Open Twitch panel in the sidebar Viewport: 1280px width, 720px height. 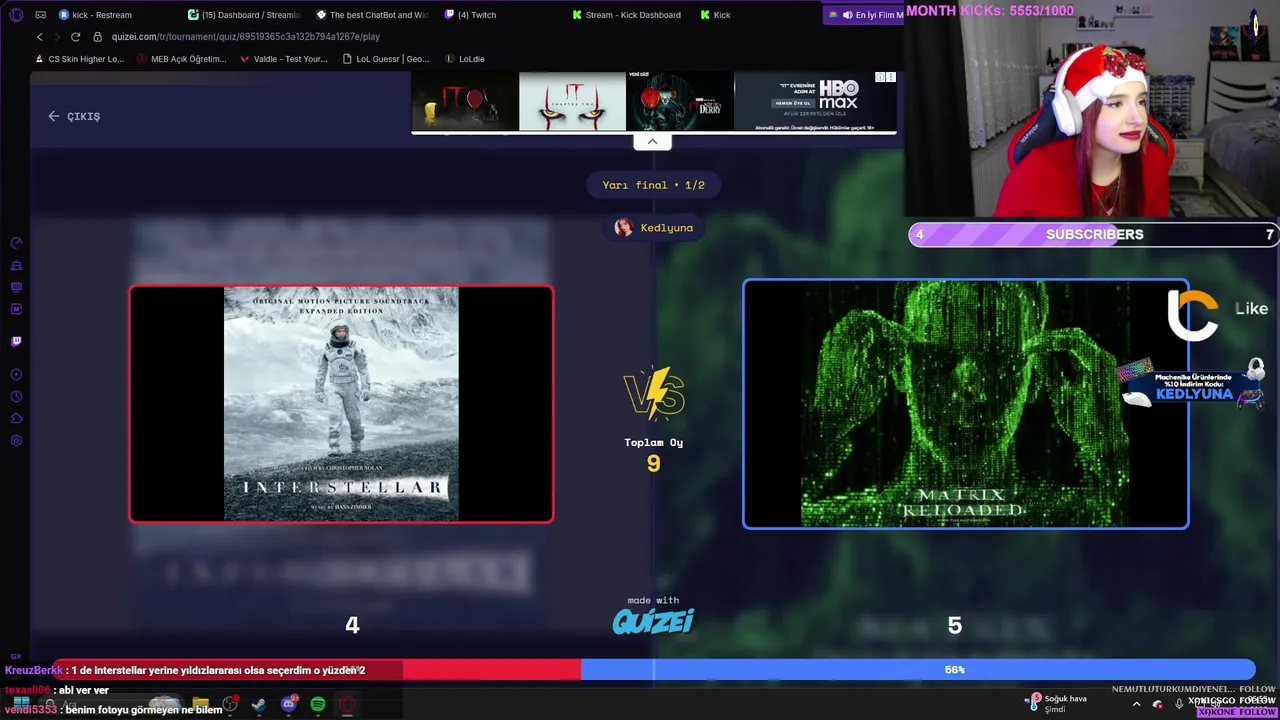pos(16,341)
